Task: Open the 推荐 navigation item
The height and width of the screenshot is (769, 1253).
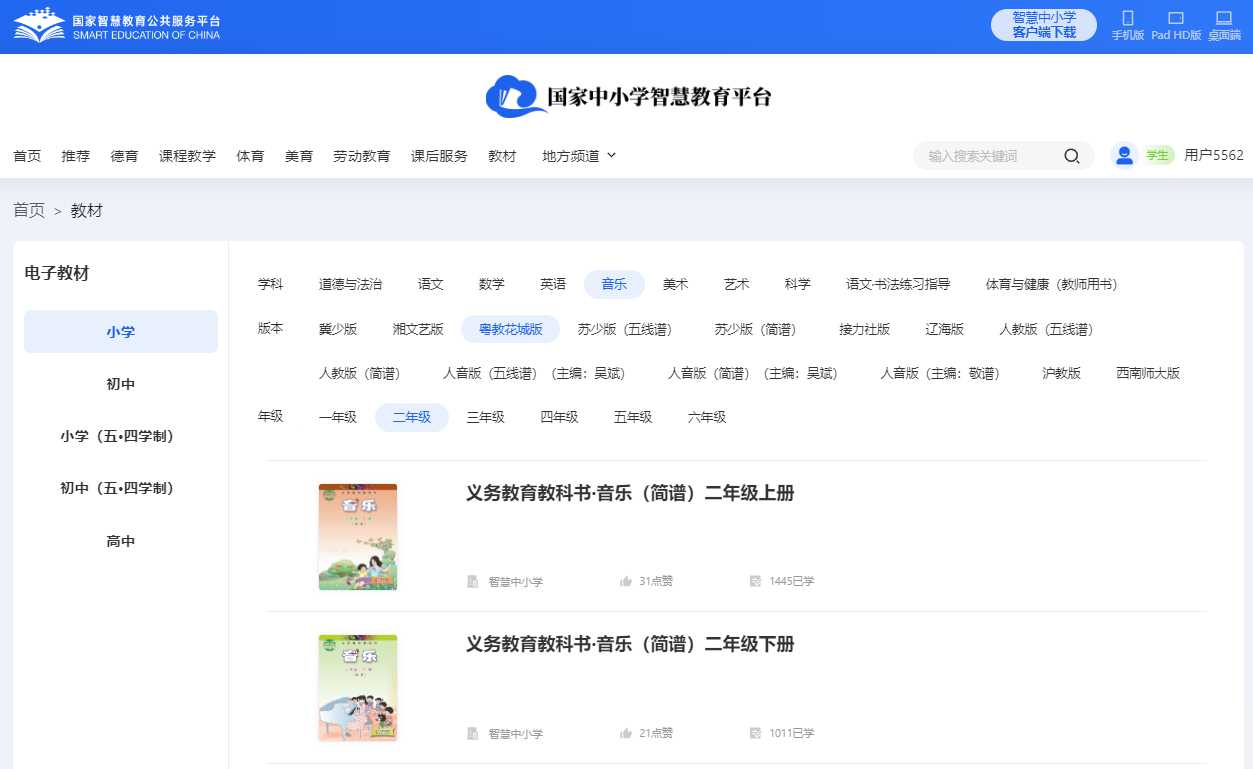Action: pos(75,156)
